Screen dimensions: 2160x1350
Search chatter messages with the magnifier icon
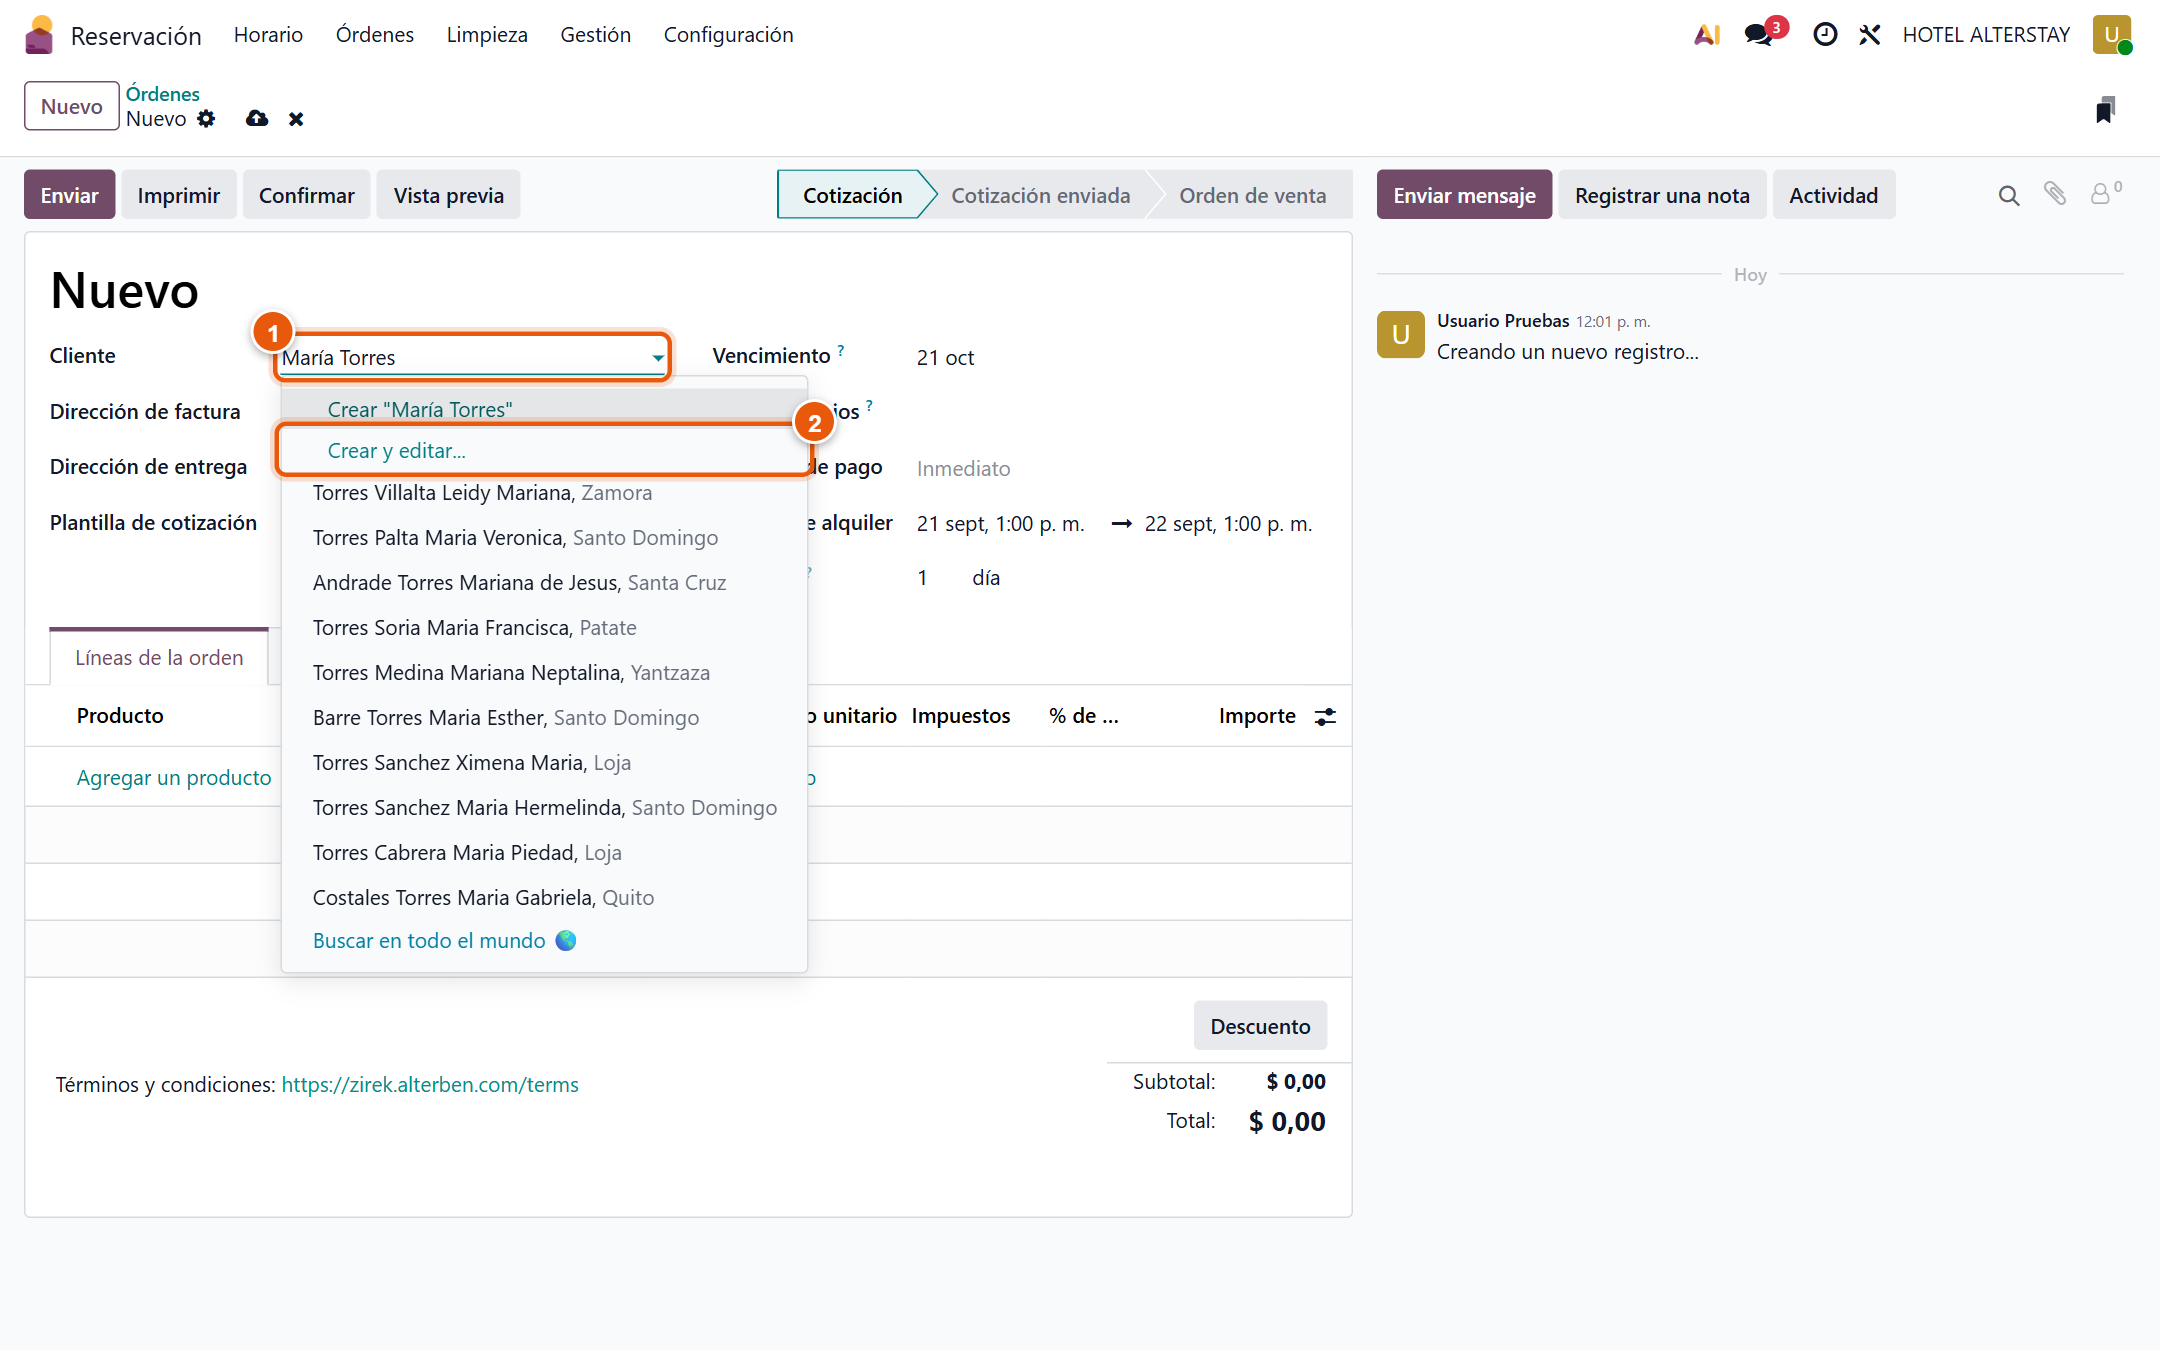[2009, 195]
